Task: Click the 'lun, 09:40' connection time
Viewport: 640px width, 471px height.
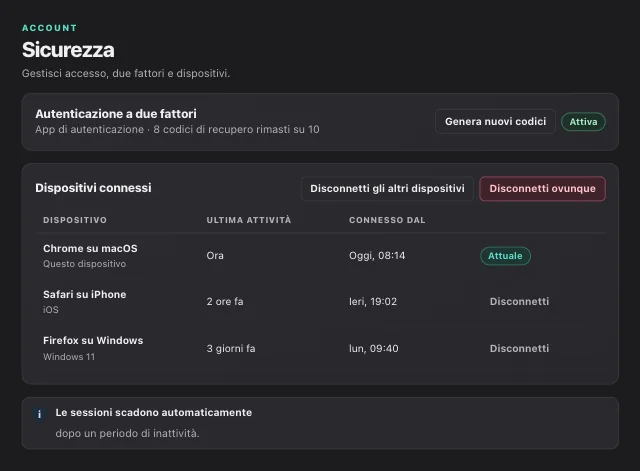Action: (x=373, y=349)
